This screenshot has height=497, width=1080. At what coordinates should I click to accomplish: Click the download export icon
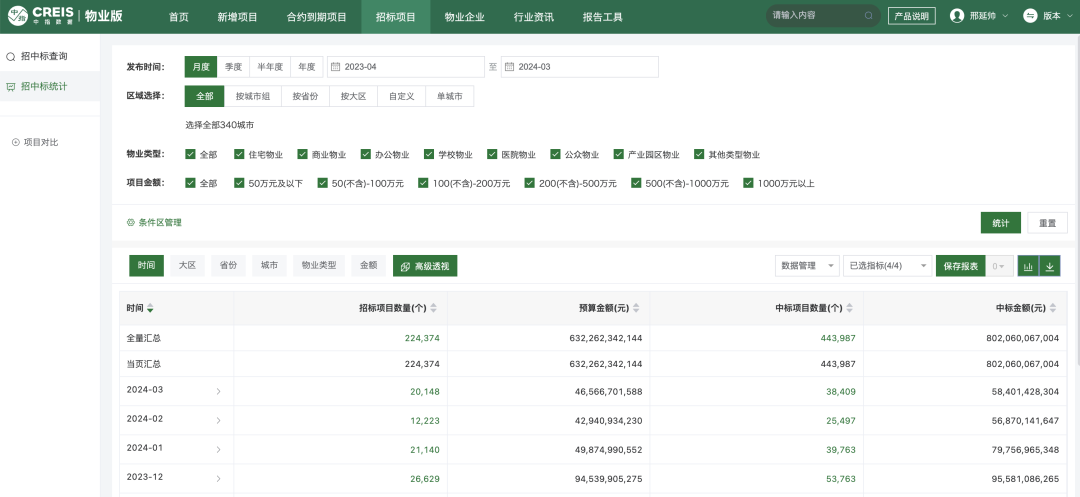tap(1050, 266)
